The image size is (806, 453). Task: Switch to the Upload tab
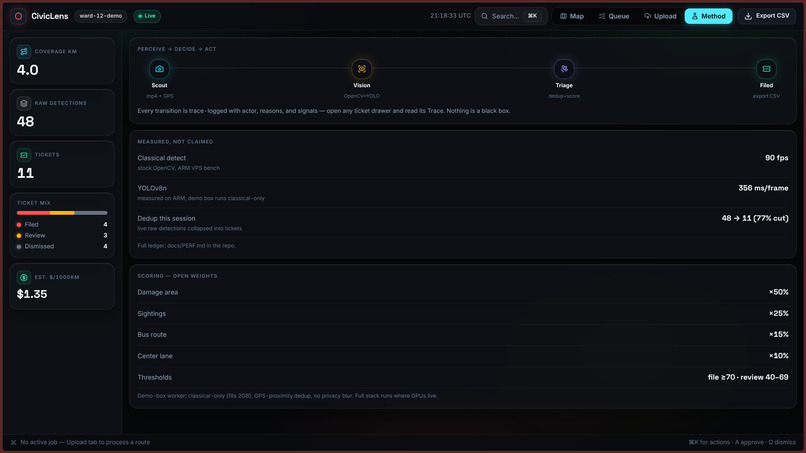pyautogui.click(x=660, y=16)
